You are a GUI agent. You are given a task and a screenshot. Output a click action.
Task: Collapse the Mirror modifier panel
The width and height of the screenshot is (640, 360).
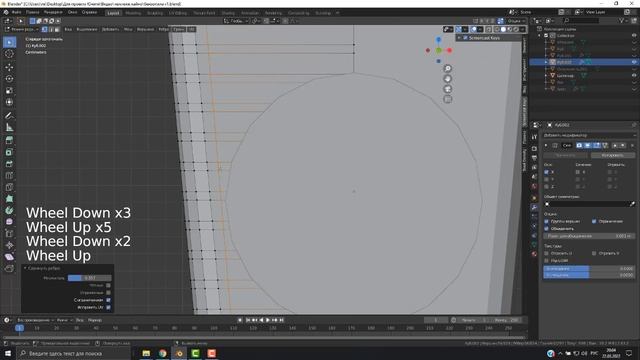[547, 145]
